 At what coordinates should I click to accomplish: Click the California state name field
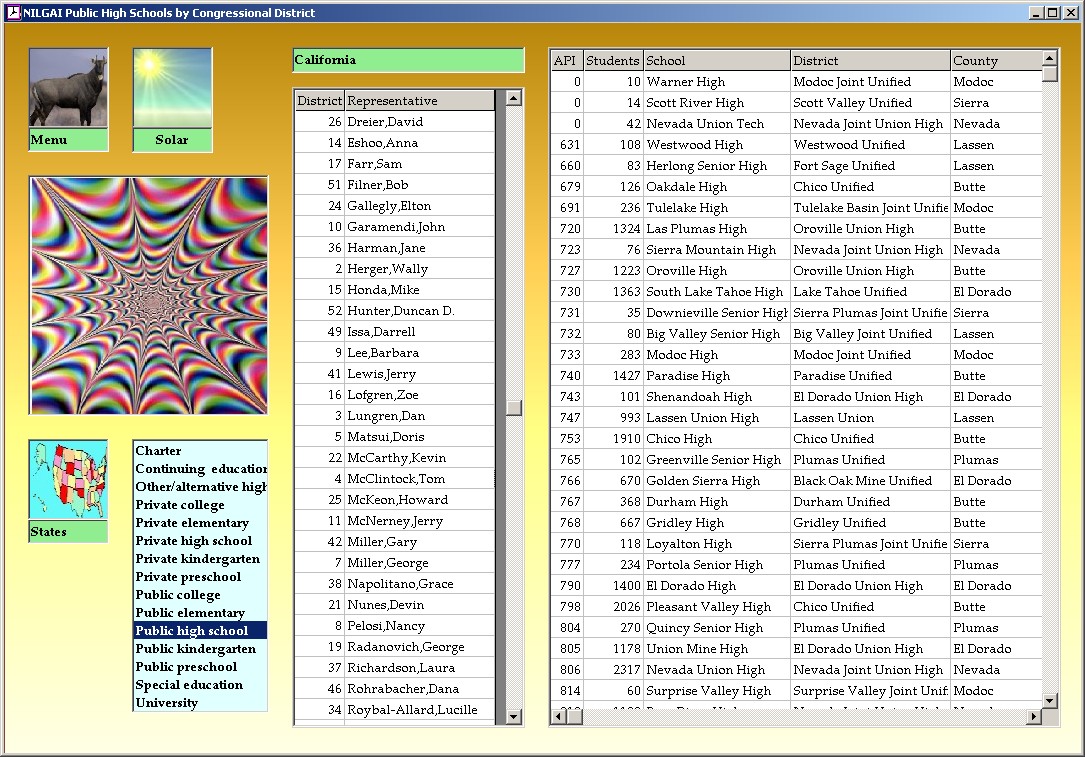click(408, 60)
